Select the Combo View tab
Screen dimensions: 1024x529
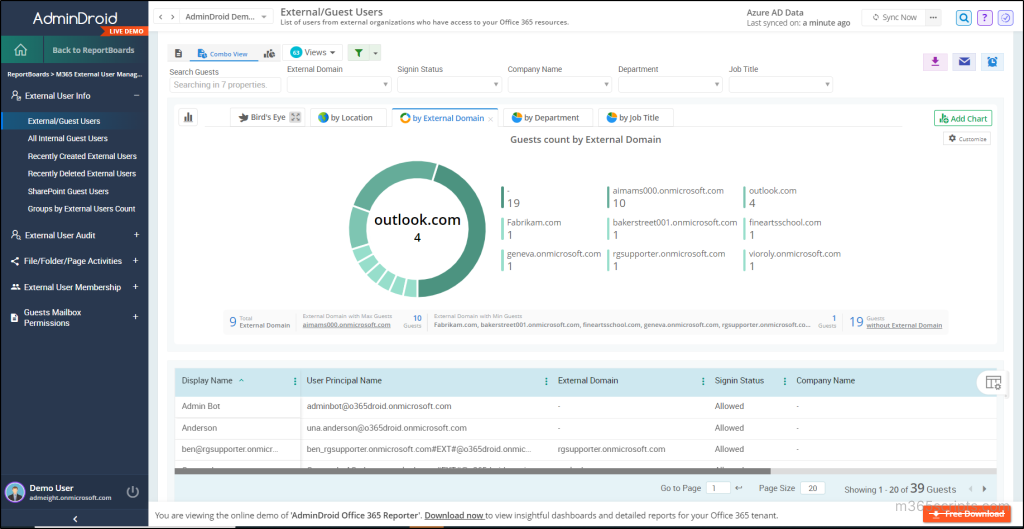click(223, 54)
